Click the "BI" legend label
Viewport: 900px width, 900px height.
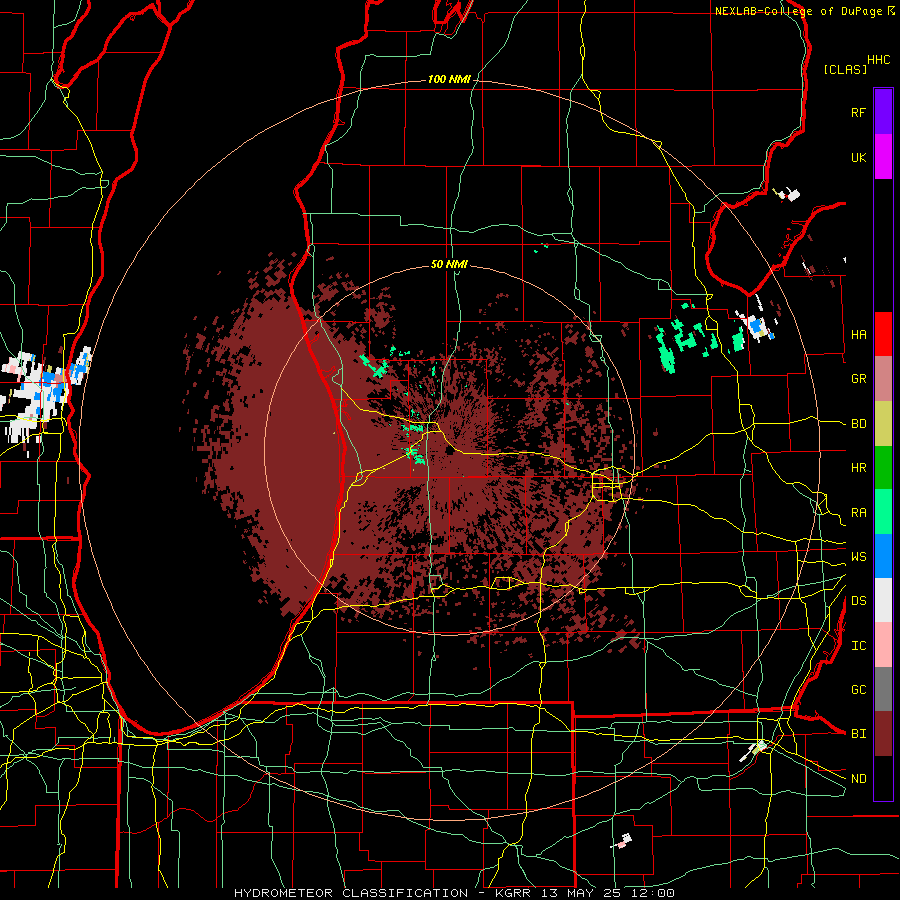click(x=859, y=734)
